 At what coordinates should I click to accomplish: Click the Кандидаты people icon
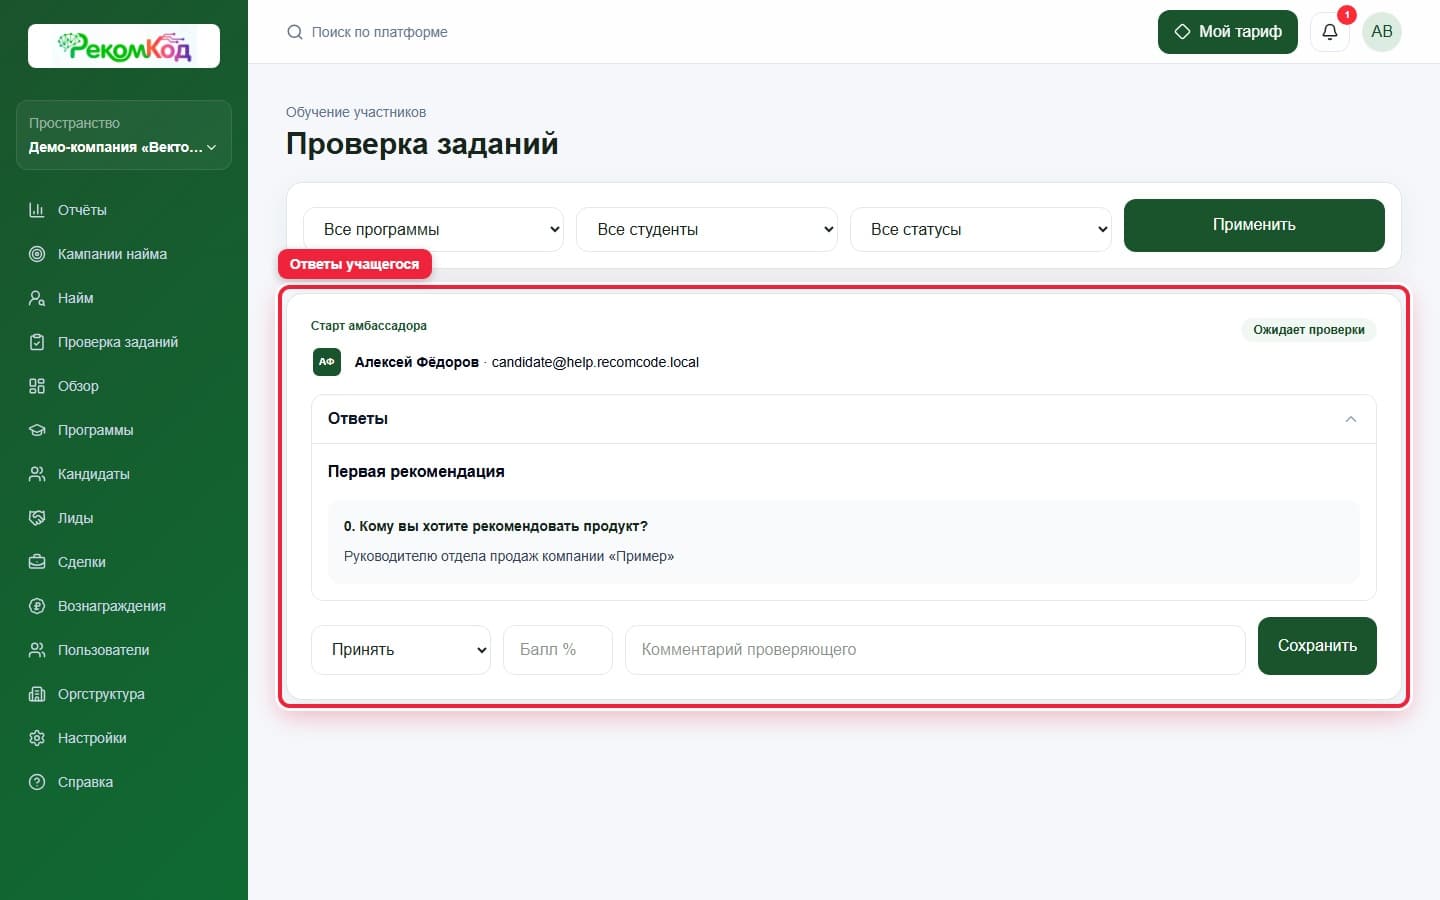pyautogui.click(x=37, y=474)
